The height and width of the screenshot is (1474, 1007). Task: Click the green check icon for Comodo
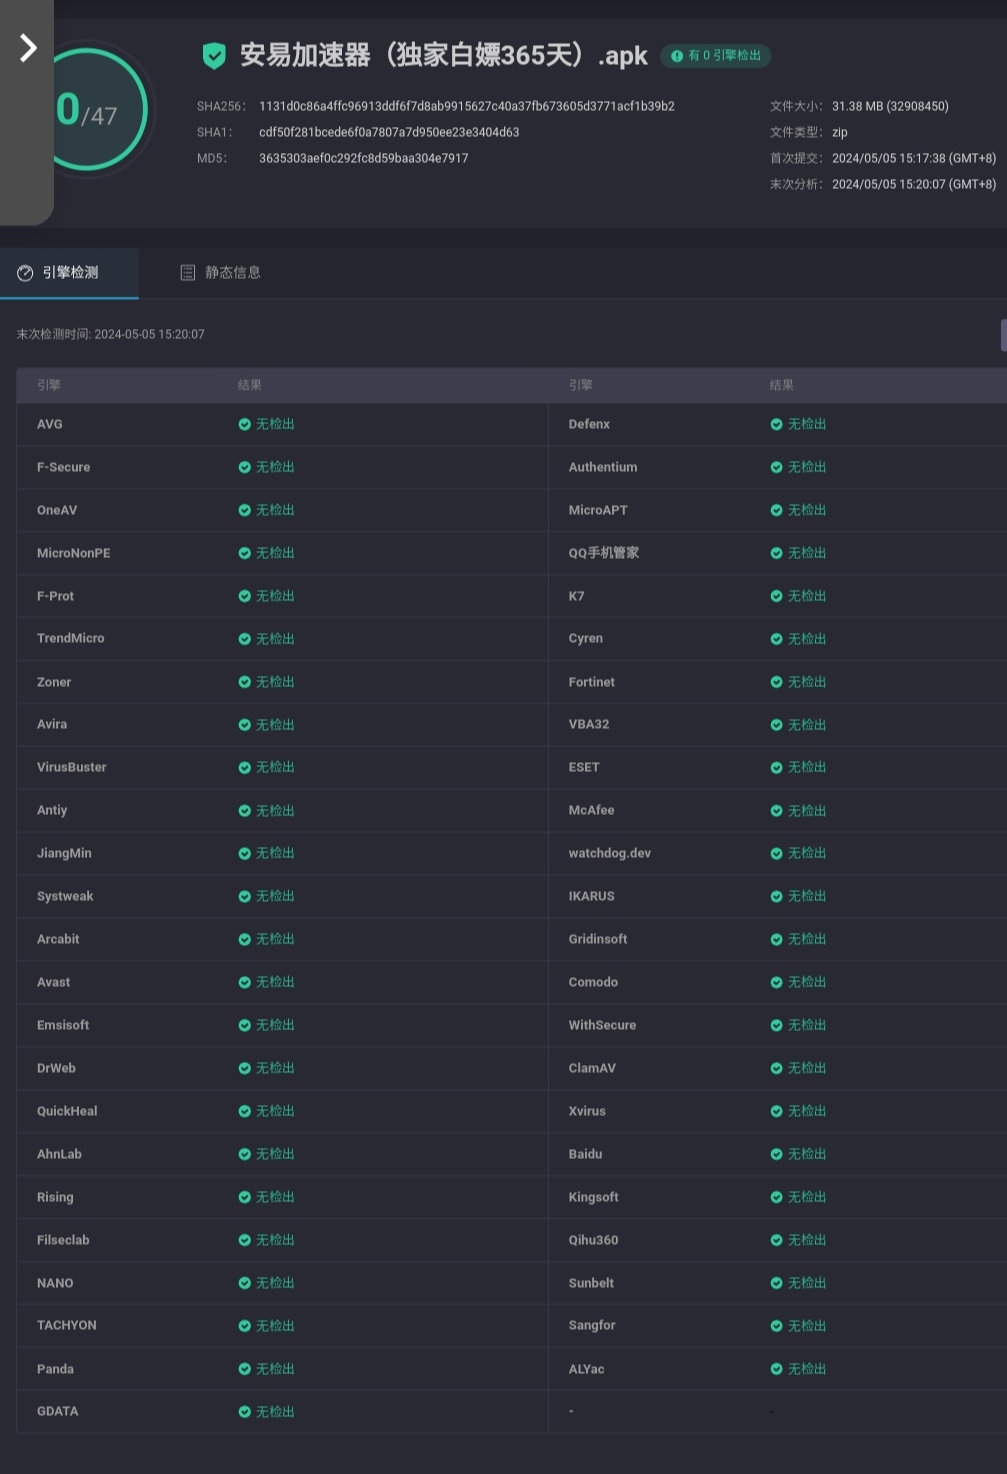(776, 983)
